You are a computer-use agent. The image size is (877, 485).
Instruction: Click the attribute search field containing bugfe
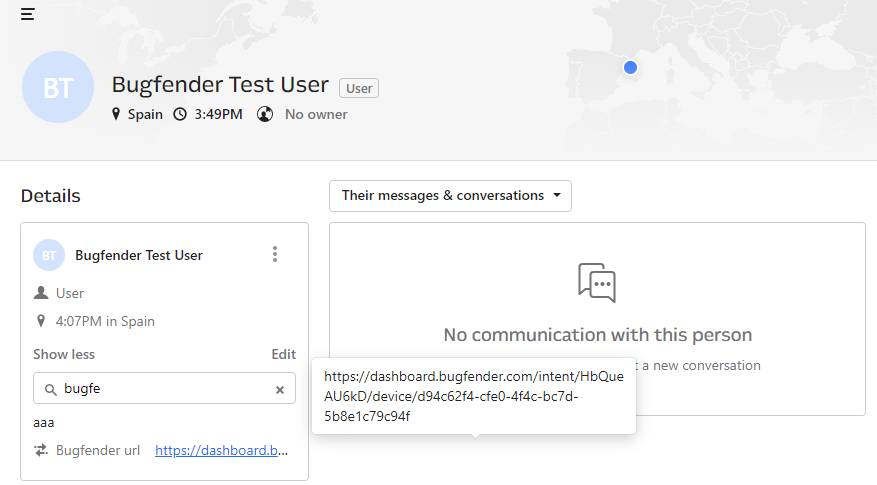pyautogui.click(x=164, y=388)
